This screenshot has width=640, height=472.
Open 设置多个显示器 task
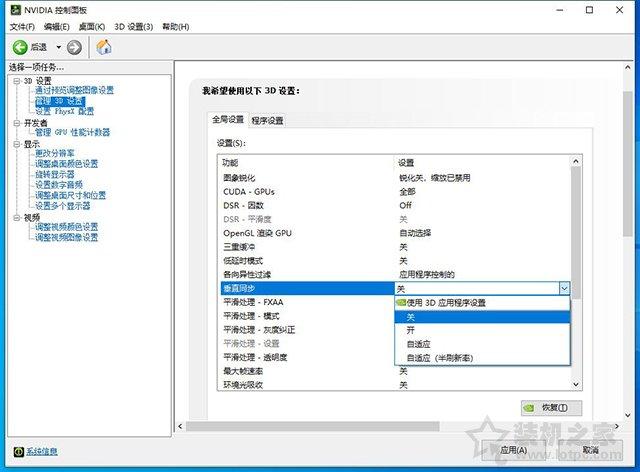pyautogui.click(x=62, y=206)
